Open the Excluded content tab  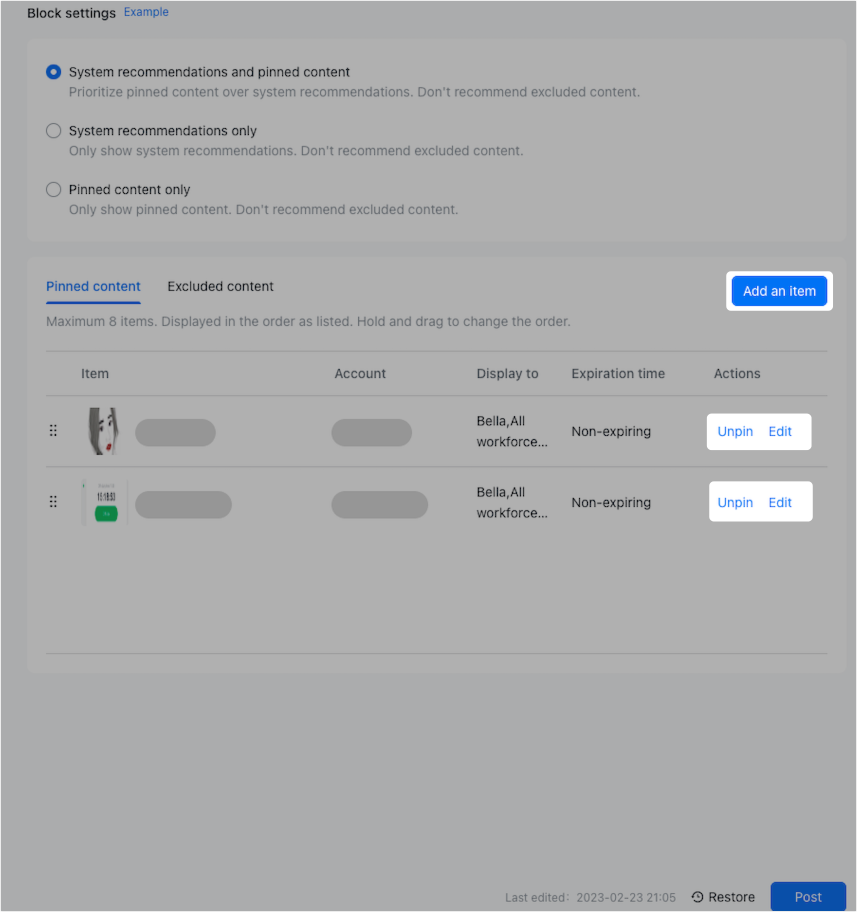point(220,286)
